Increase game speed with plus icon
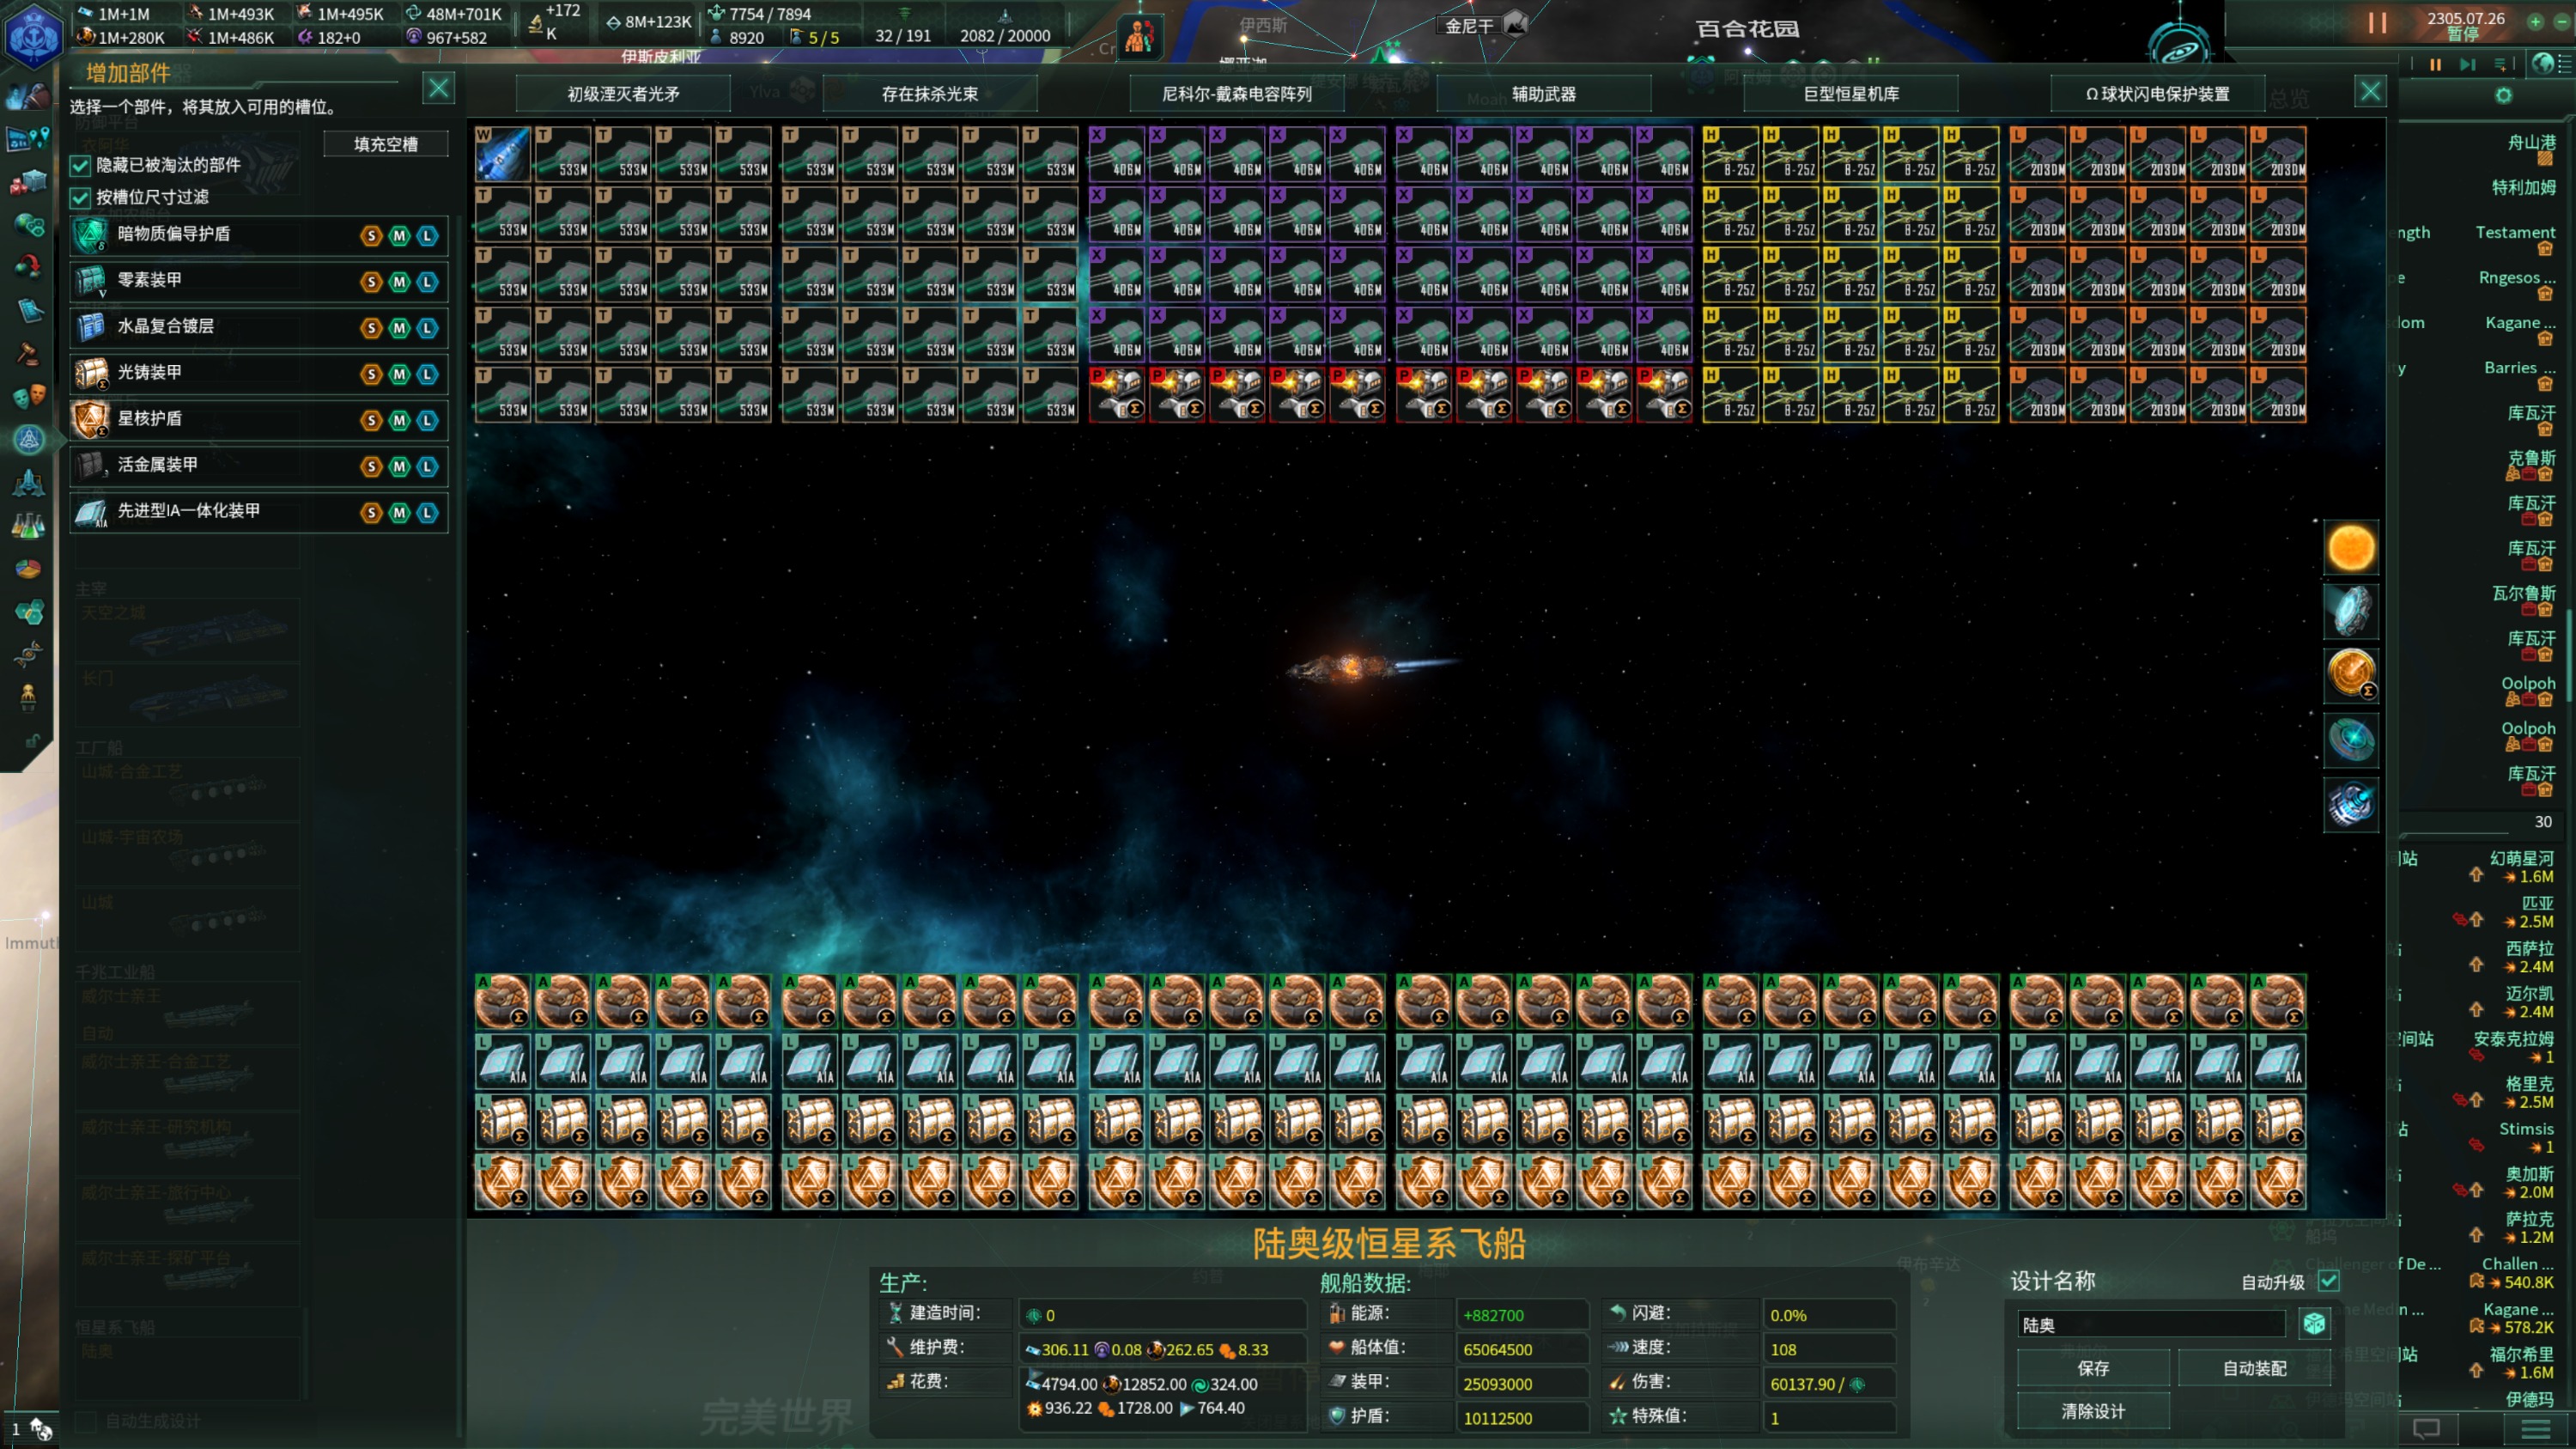This screenshot has width=2576, height=1449. pyautogui.click(x=2536, y=21)
